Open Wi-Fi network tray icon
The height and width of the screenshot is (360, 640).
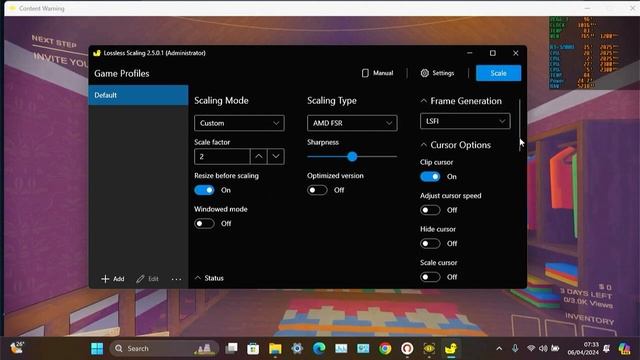(x=531, y=348)
